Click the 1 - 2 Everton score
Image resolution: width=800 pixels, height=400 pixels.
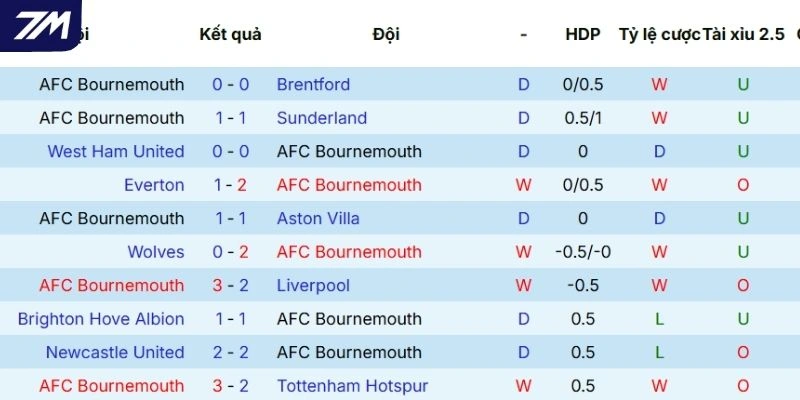pyautogui.click(x=231, y=185)
